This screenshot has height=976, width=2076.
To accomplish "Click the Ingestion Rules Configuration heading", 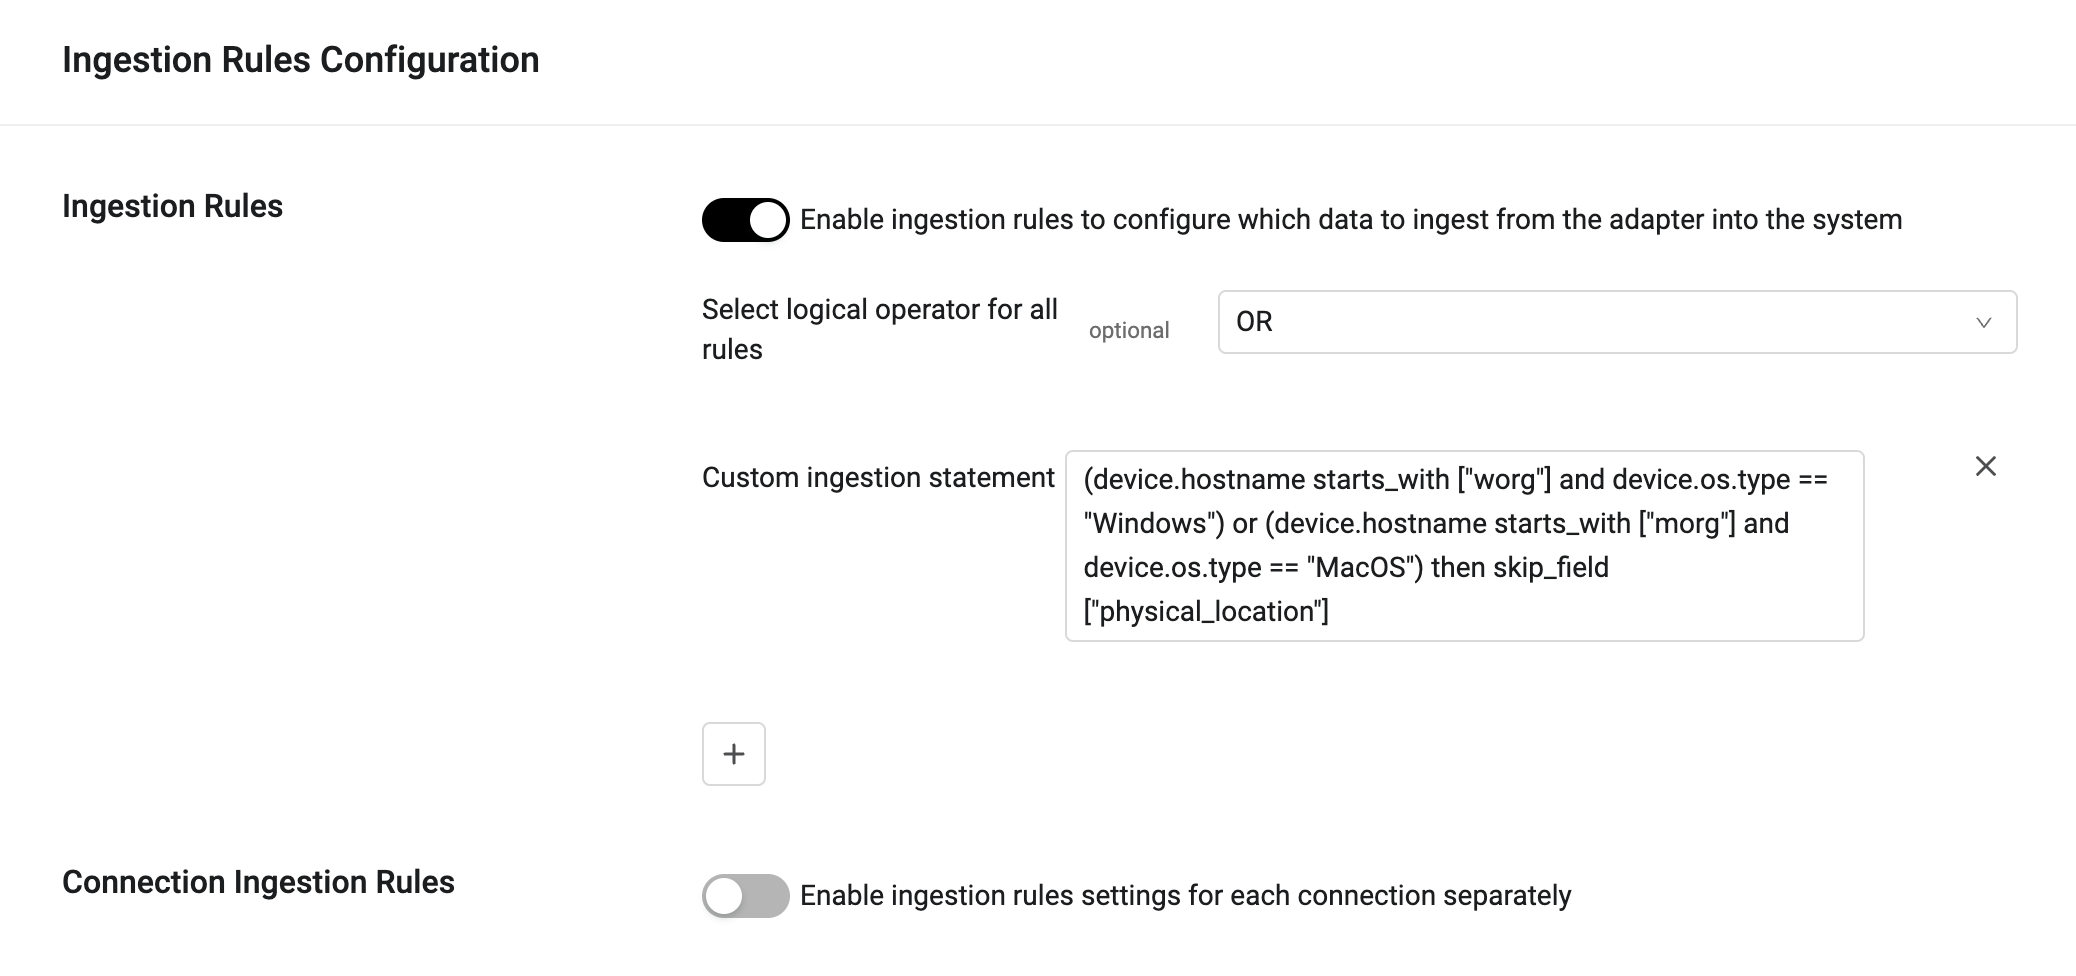I will pos(300,60).
